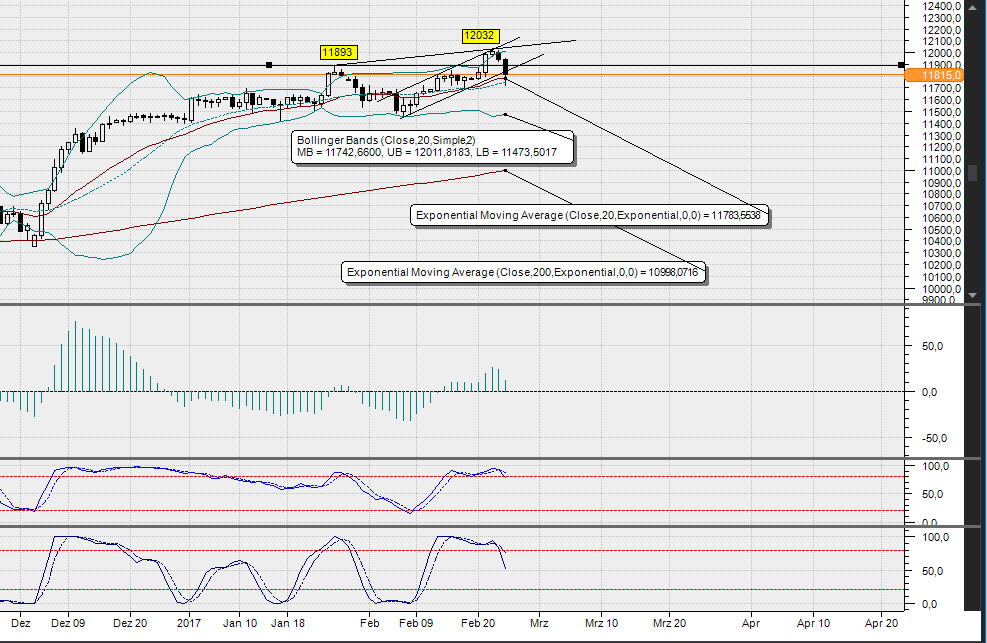
Task: Click the 10500,0 price axis value
Action: 942,230
